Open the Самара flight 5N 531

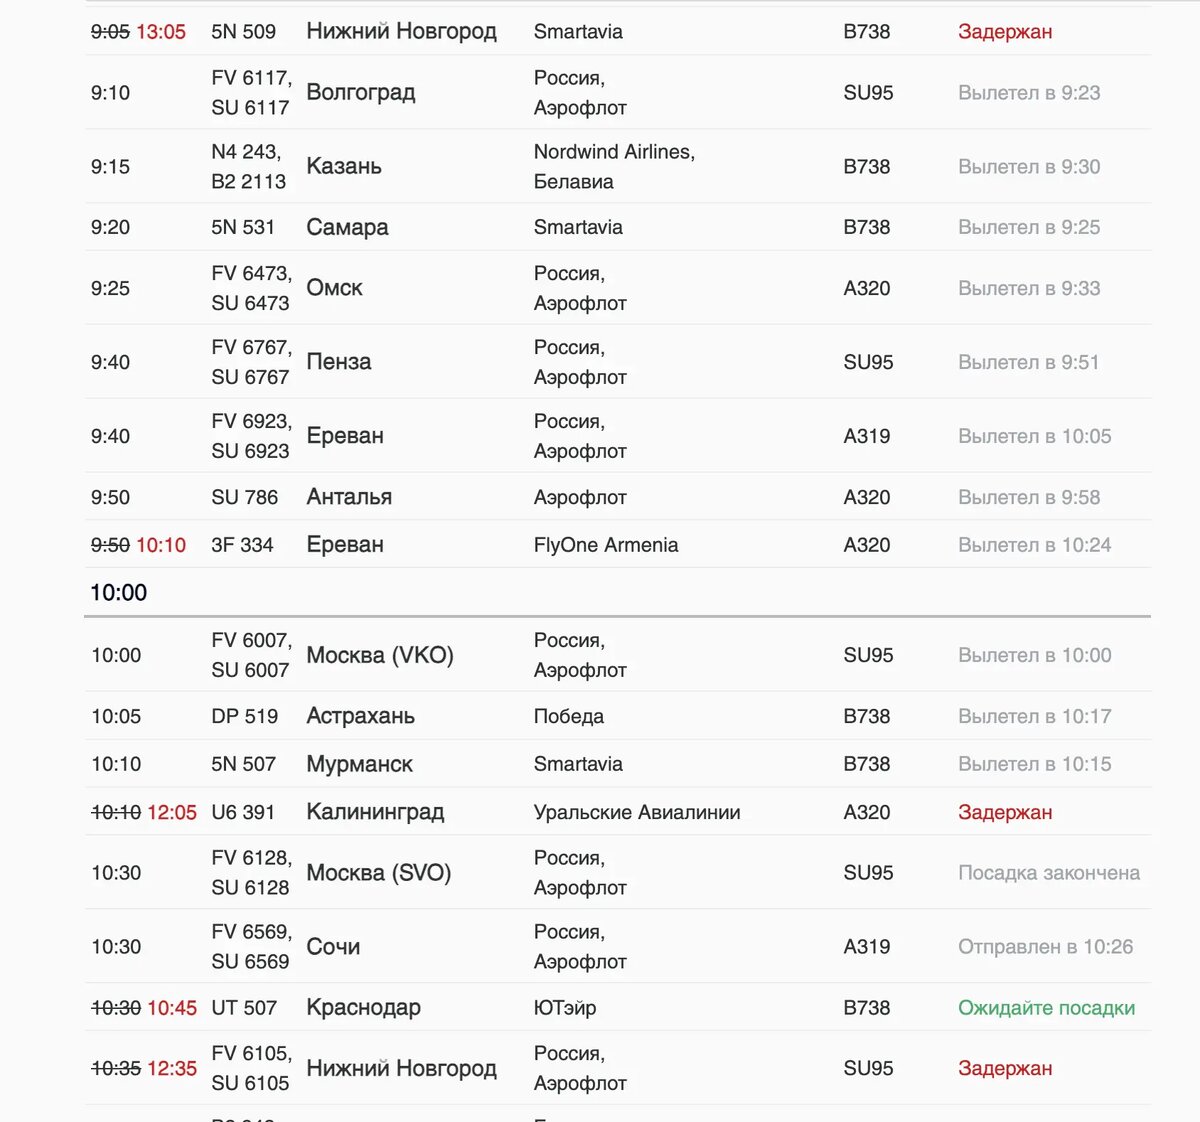click(618, 227)
